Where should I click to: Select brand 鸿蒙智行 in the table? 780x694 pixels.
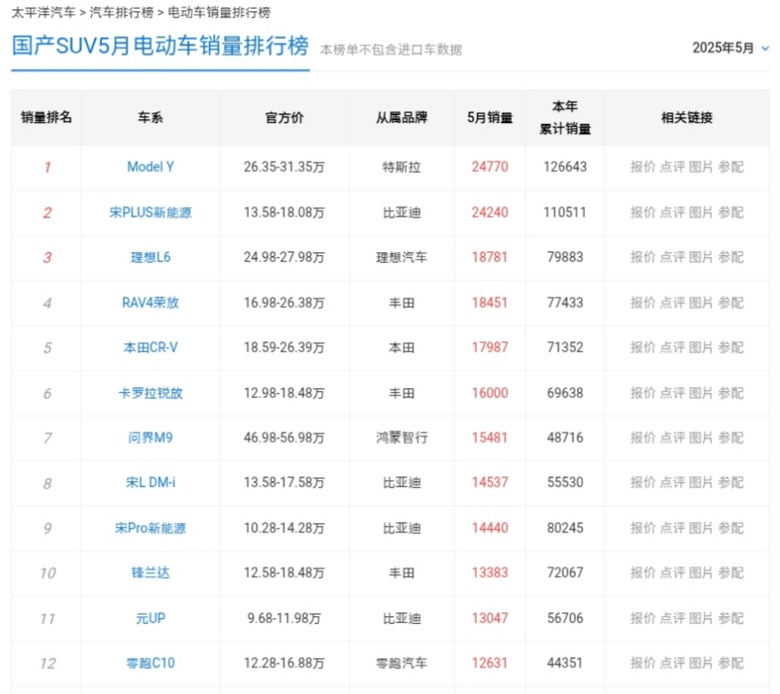pyautogui.click(x=401, y=438)
